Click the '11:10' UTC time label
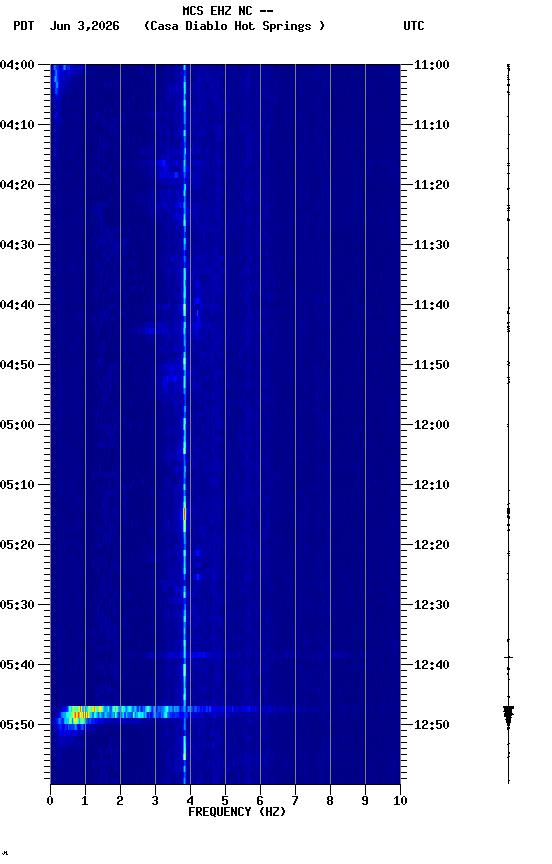 click(432, 125)
